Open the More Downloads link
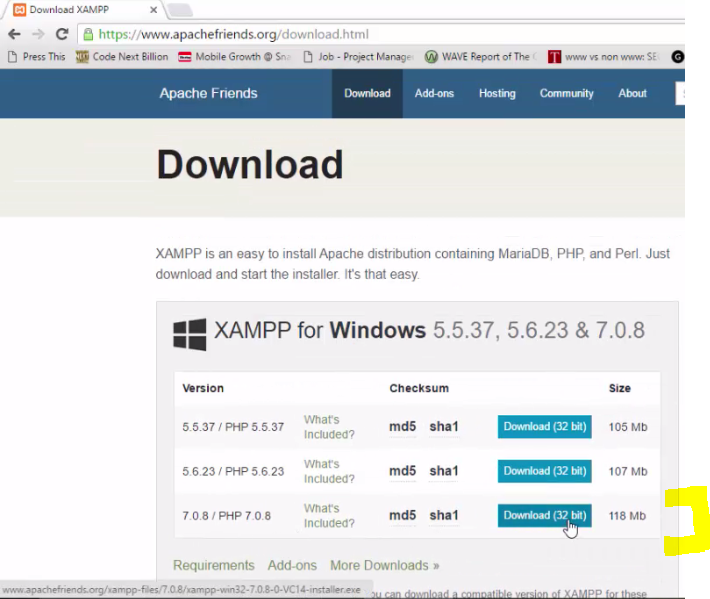The height and width of the screenshot is (599, 710). 384,565
